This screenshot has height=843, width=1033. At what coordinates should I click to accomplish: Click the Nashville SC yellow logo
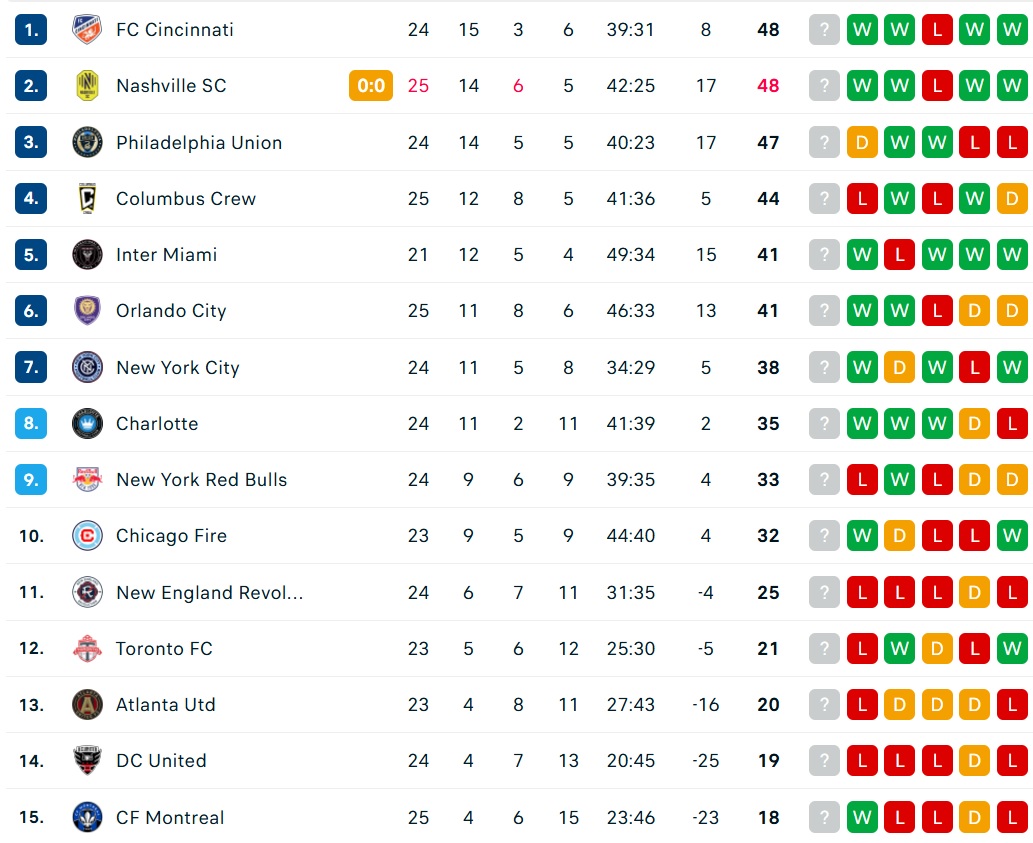click(x=87, y=86)
